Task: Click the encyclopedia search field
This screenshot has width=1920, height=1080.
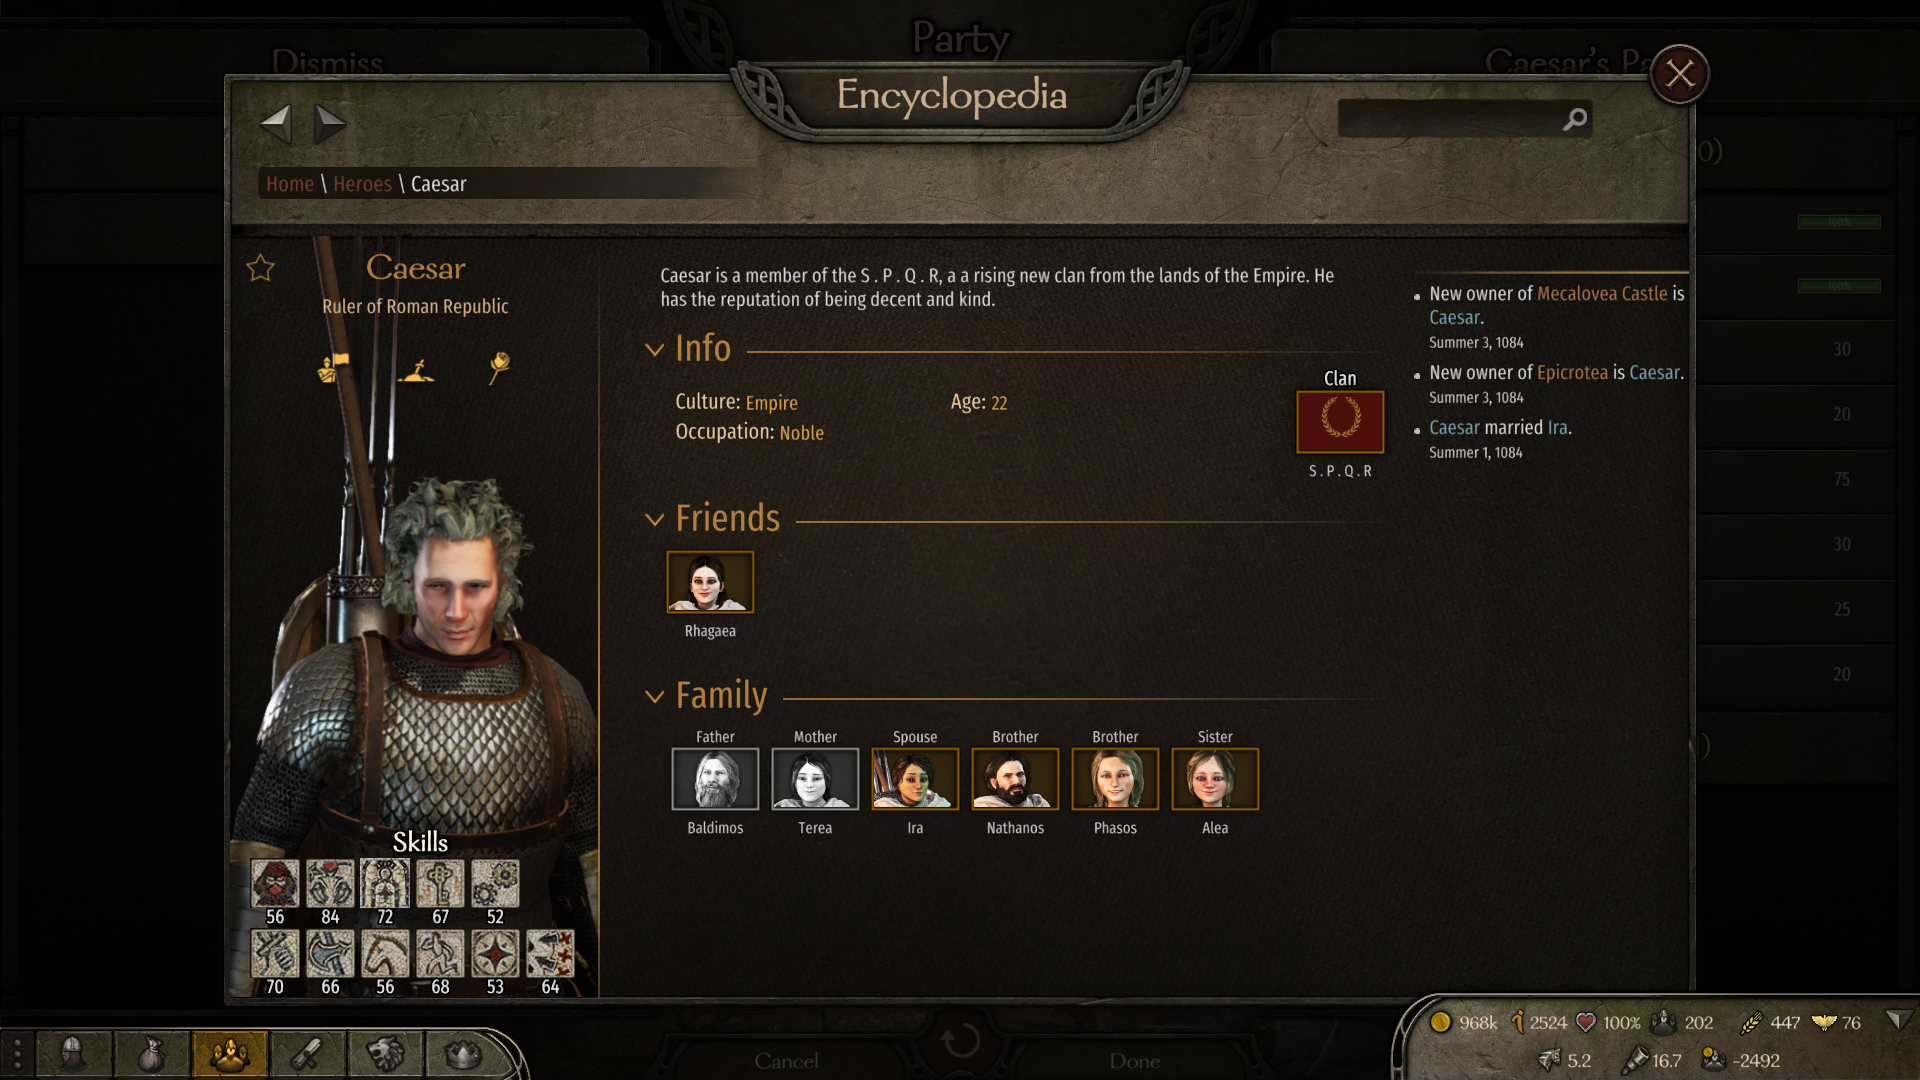Action: pos(1450,120)
